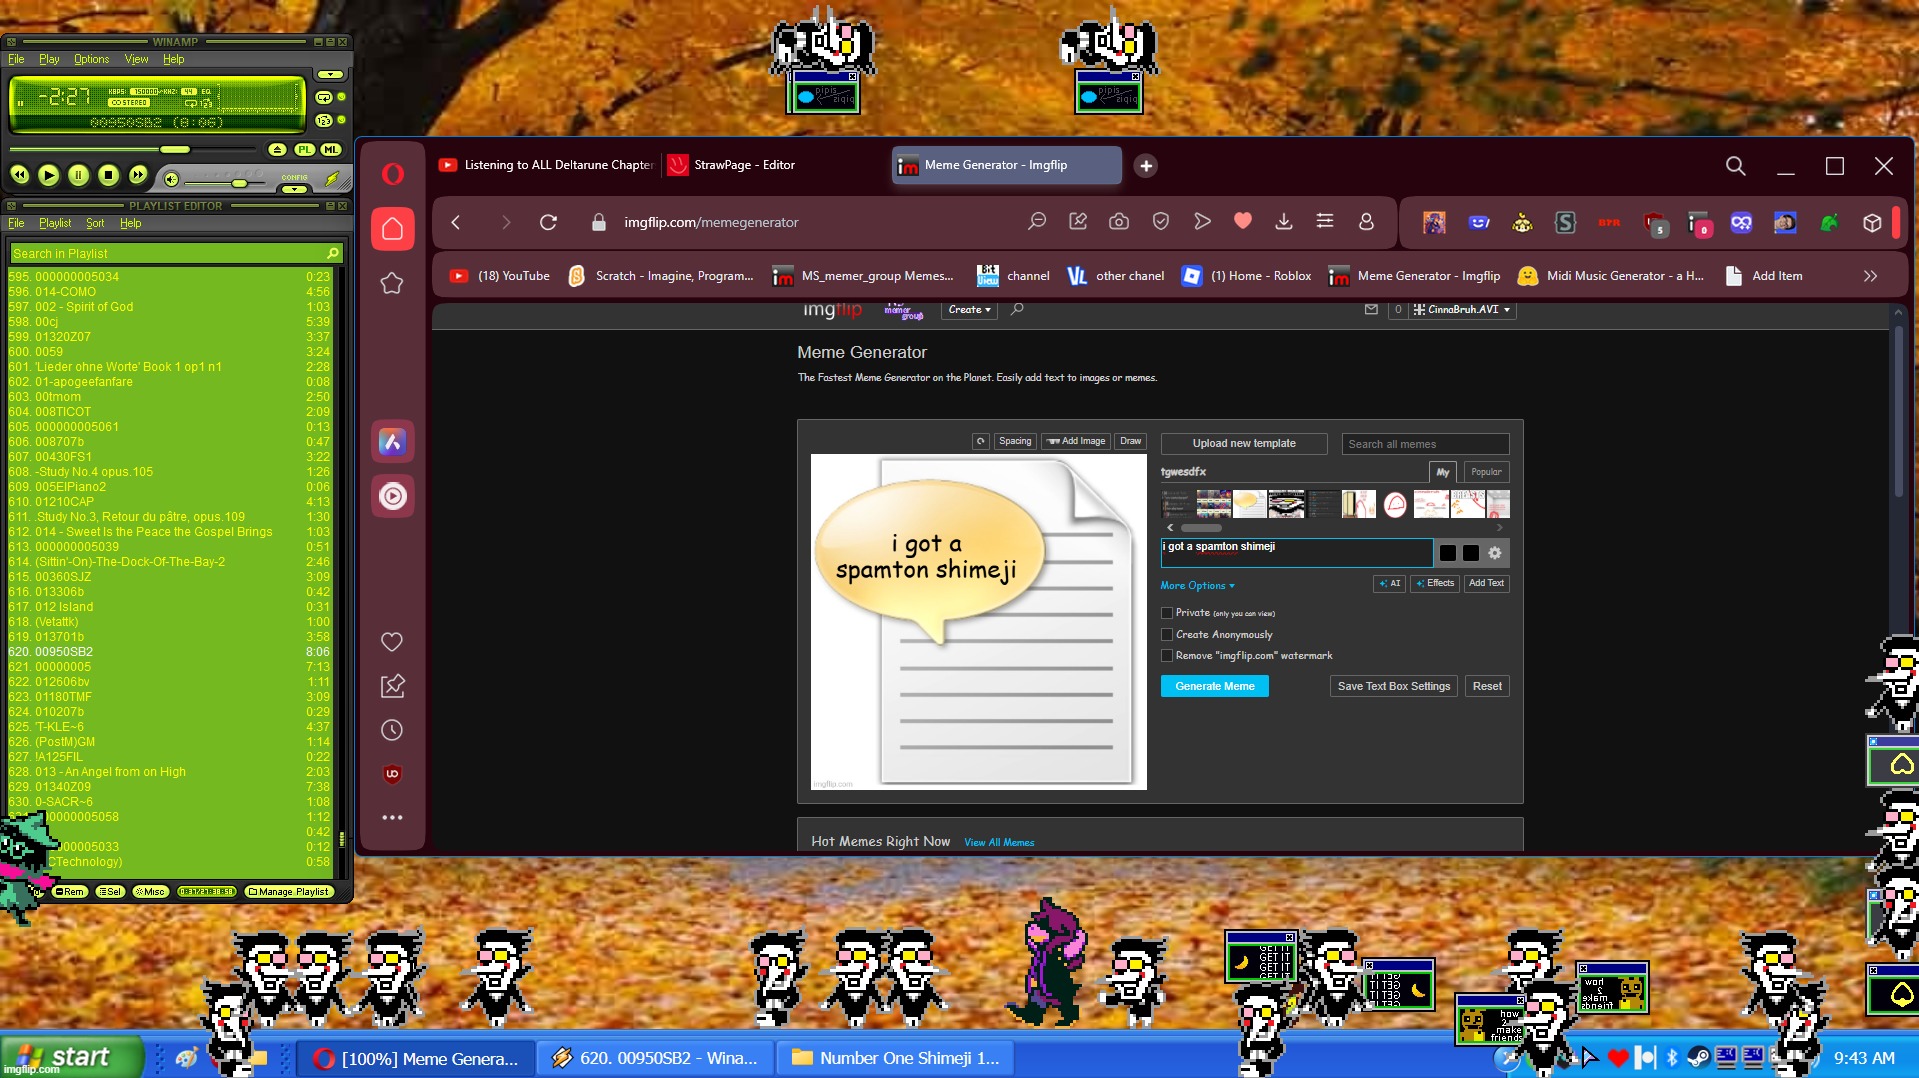Screen dimensions: 1919x1078
Task: Open the CinnaBruh.AVI account dropdown
Action: [1463, 310]
